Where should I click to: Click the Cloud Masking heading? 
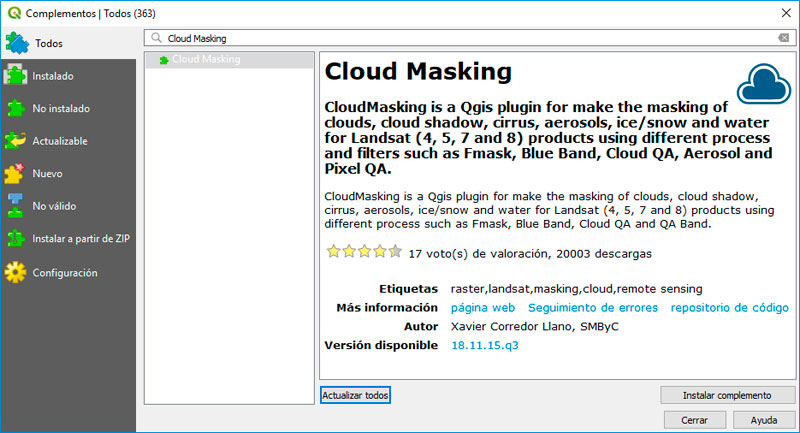[x=418, y=71]
